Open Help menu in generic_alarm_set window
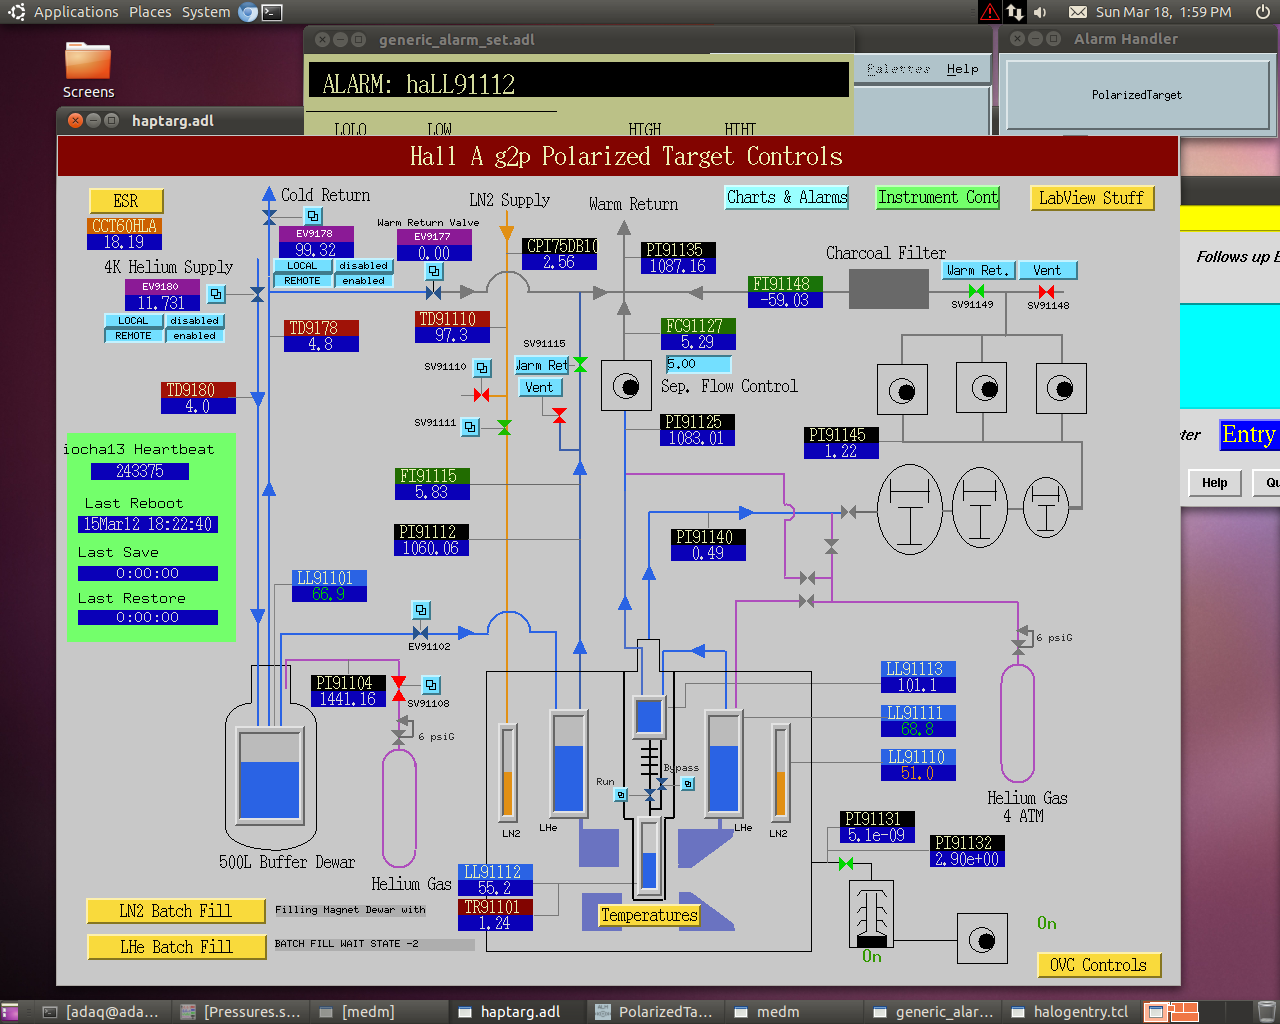 [962, 69]
